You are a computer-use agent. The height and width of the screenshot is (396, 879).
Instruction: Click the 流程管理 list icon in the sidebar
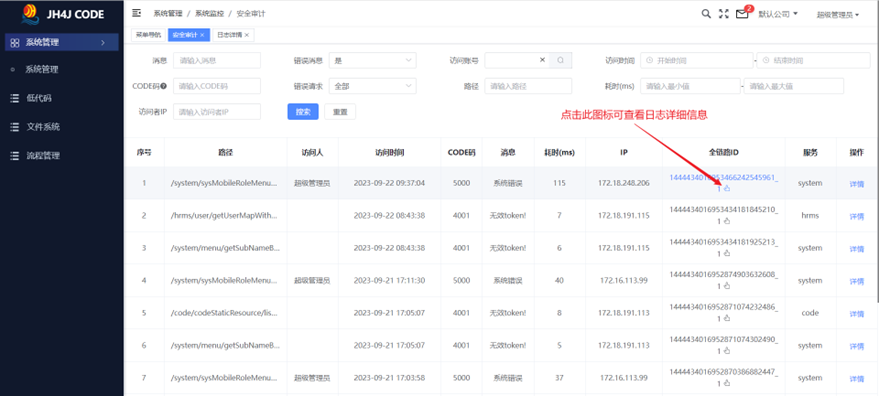pos(15,156)
